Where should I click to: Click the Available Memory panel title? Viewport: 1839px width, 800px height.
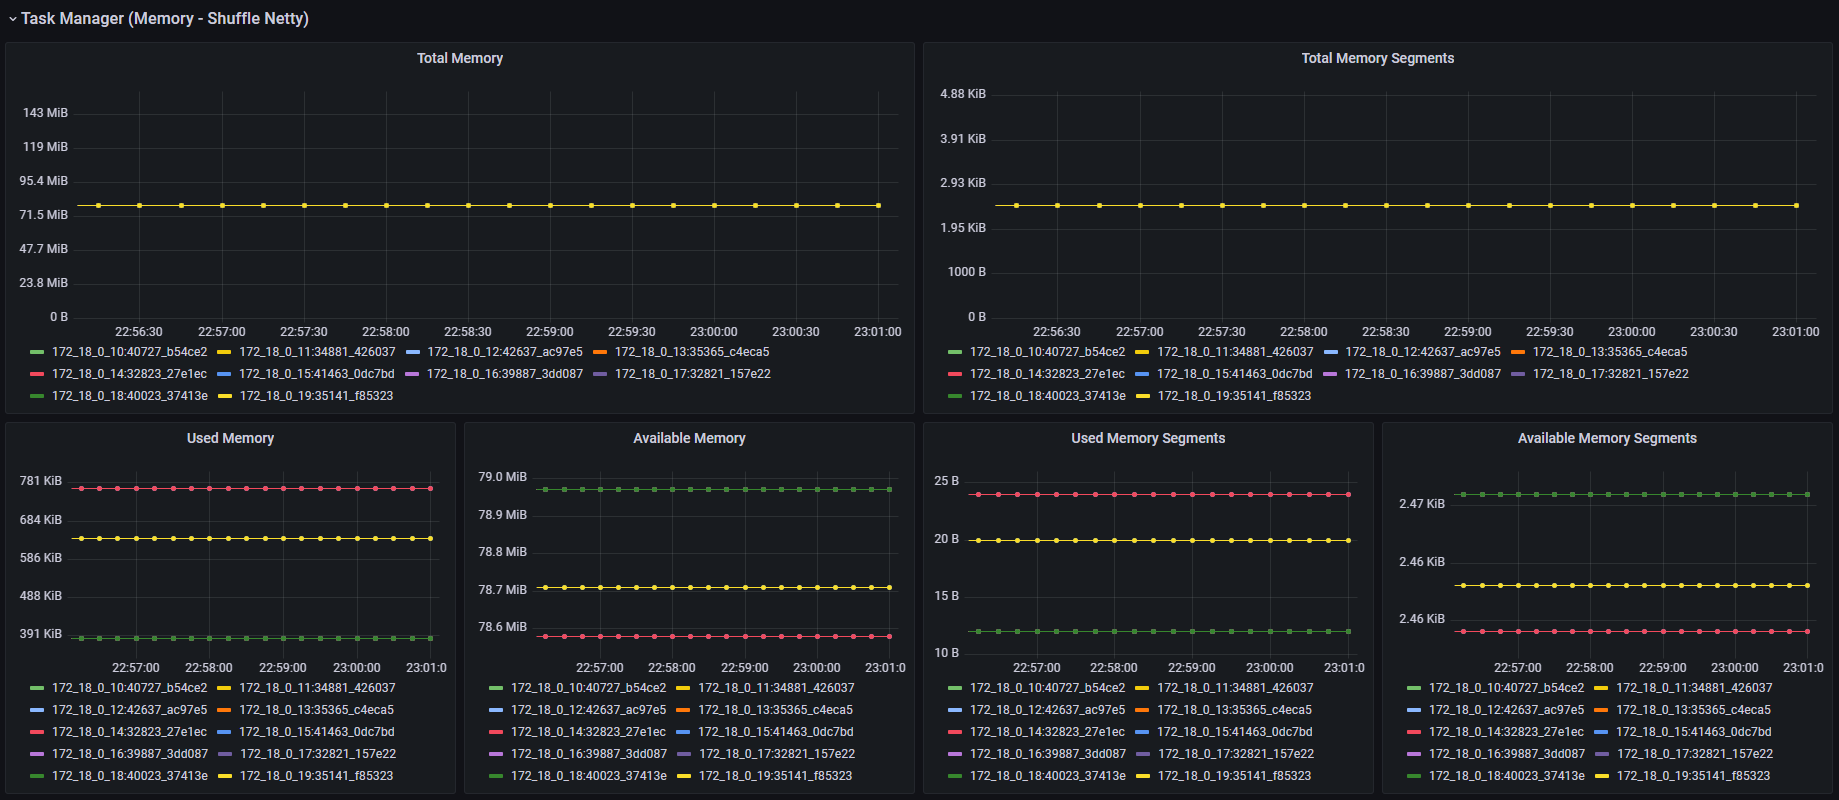pyautogui.click(x=689, y=438)
